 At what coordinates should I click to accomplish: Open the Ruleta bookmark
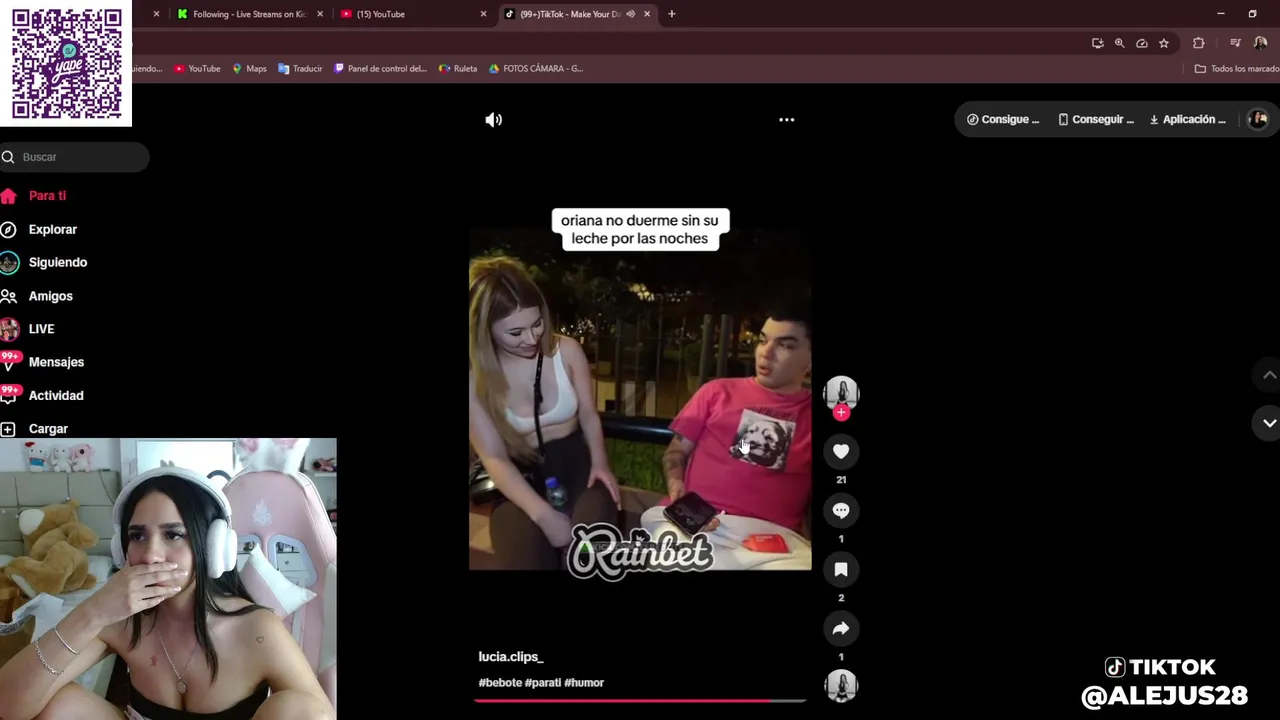tap(458, 69)
